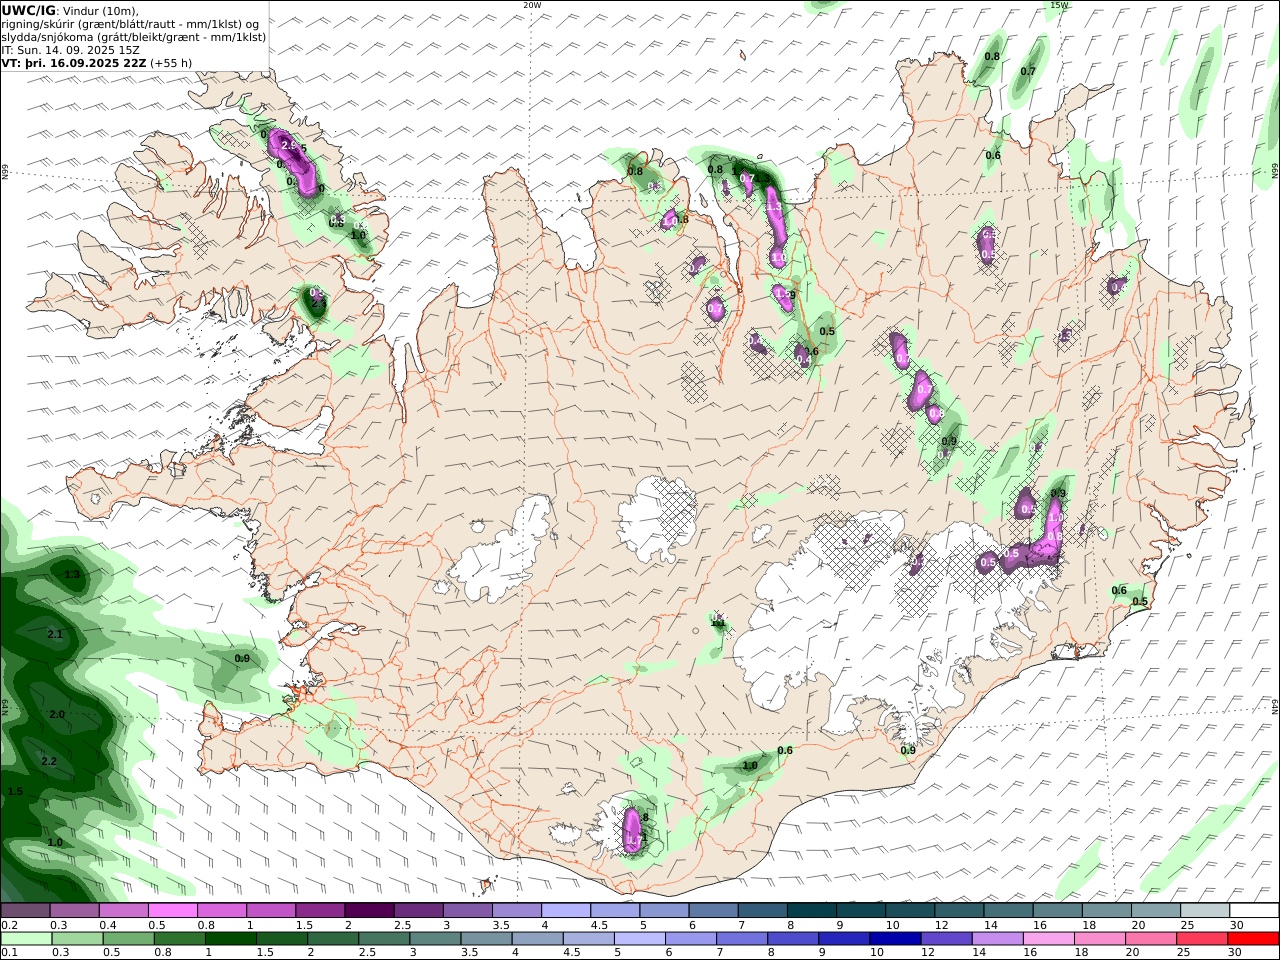Click the palest green 0.1 rain legend swatch
This screenshot has width=1280, height=960.
coord(25,938)
